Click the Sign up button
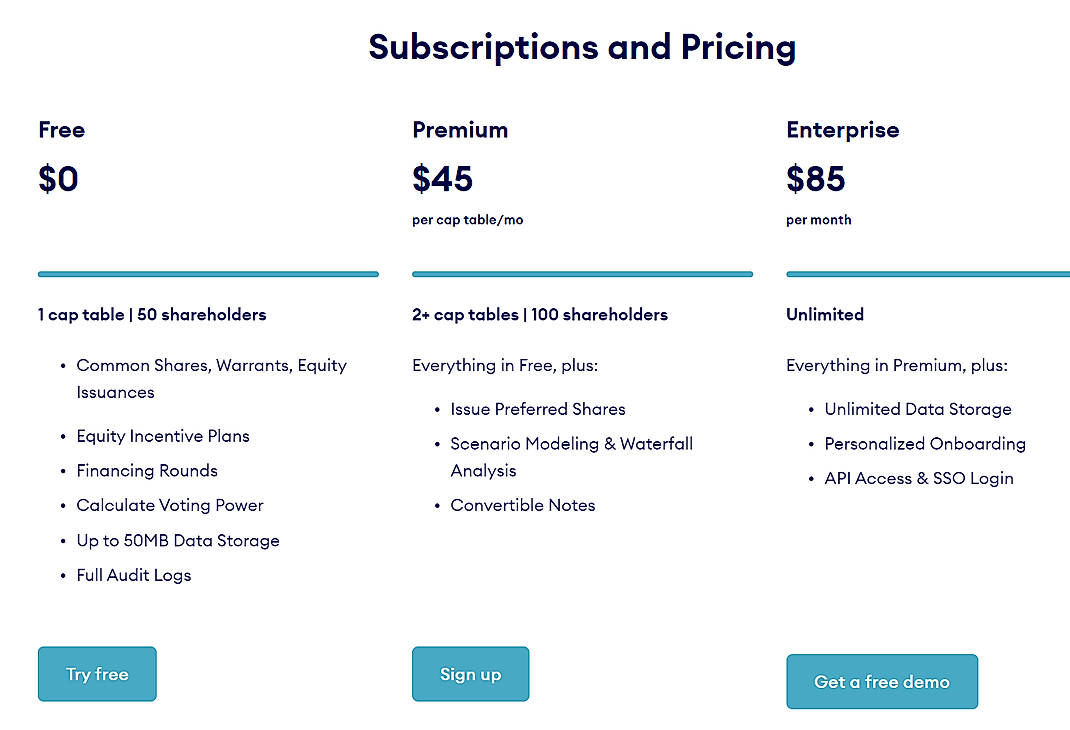This screenshot has height=730, width=1070. 470,674
